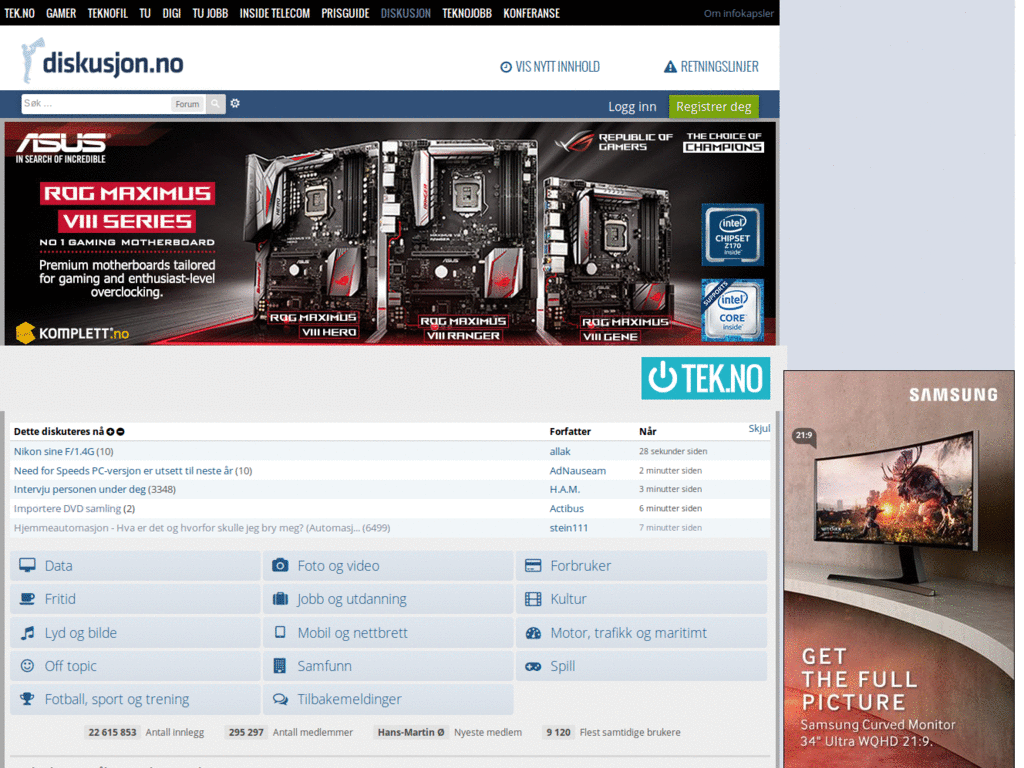The height and width of the screenshot is (768, 1024).
Task: Open the Forum search scope dropdown
Action: (187, 104)
